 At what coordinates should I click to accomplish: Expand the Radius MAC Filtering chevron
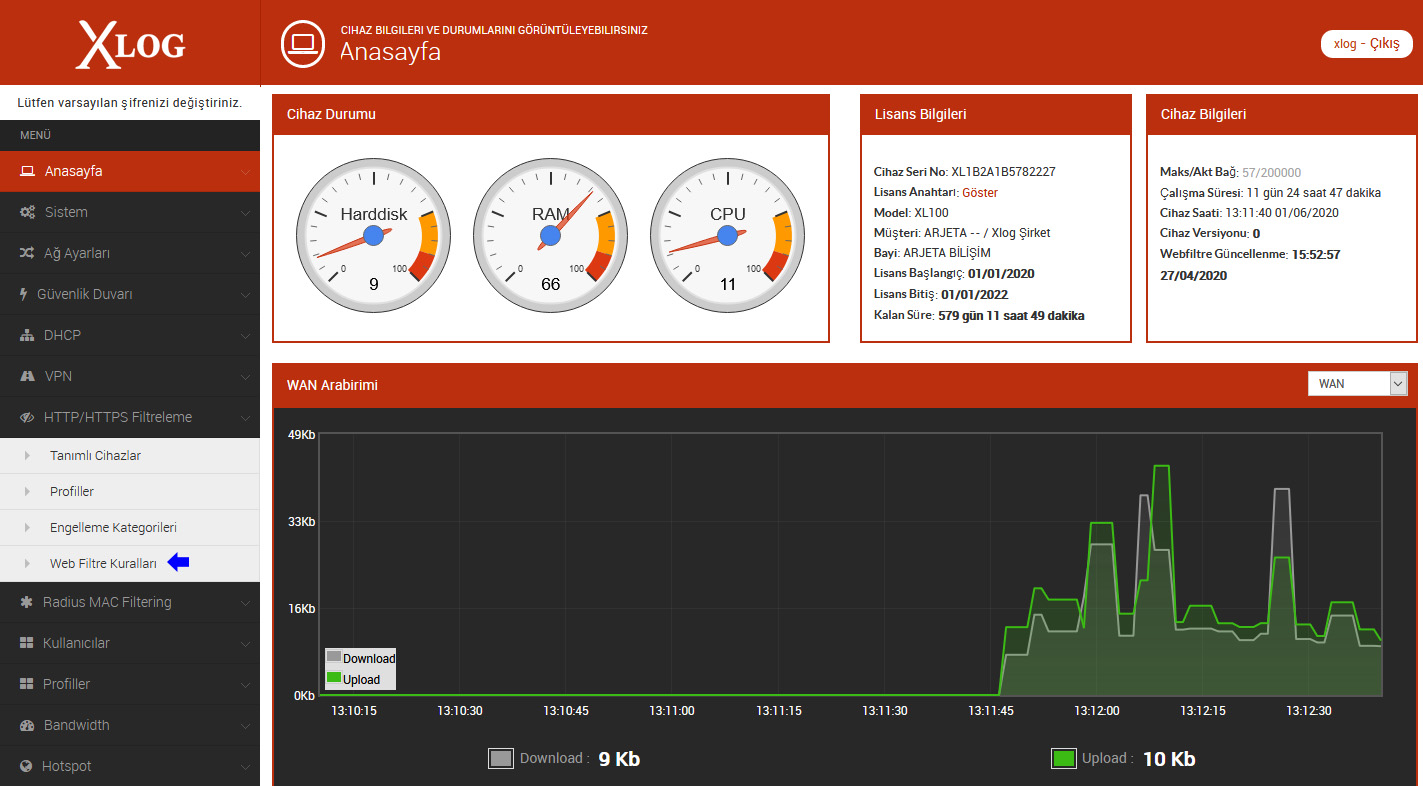245,603
